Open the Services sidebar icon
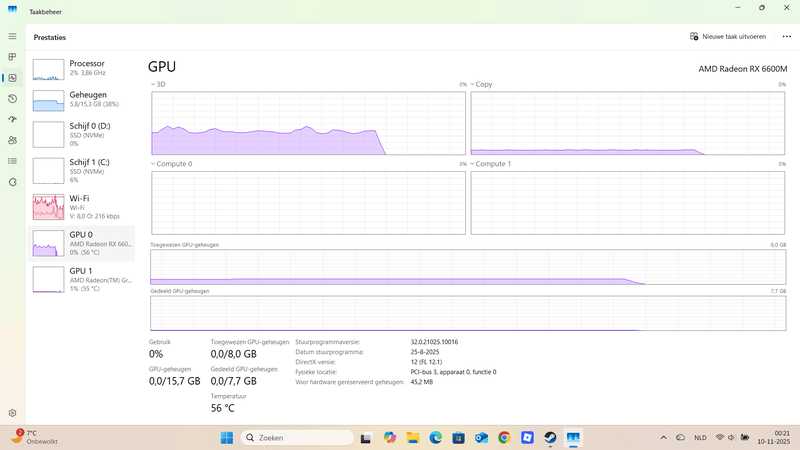Image resolution: width=800 pixels, height=450 pixels. (13, 182)
